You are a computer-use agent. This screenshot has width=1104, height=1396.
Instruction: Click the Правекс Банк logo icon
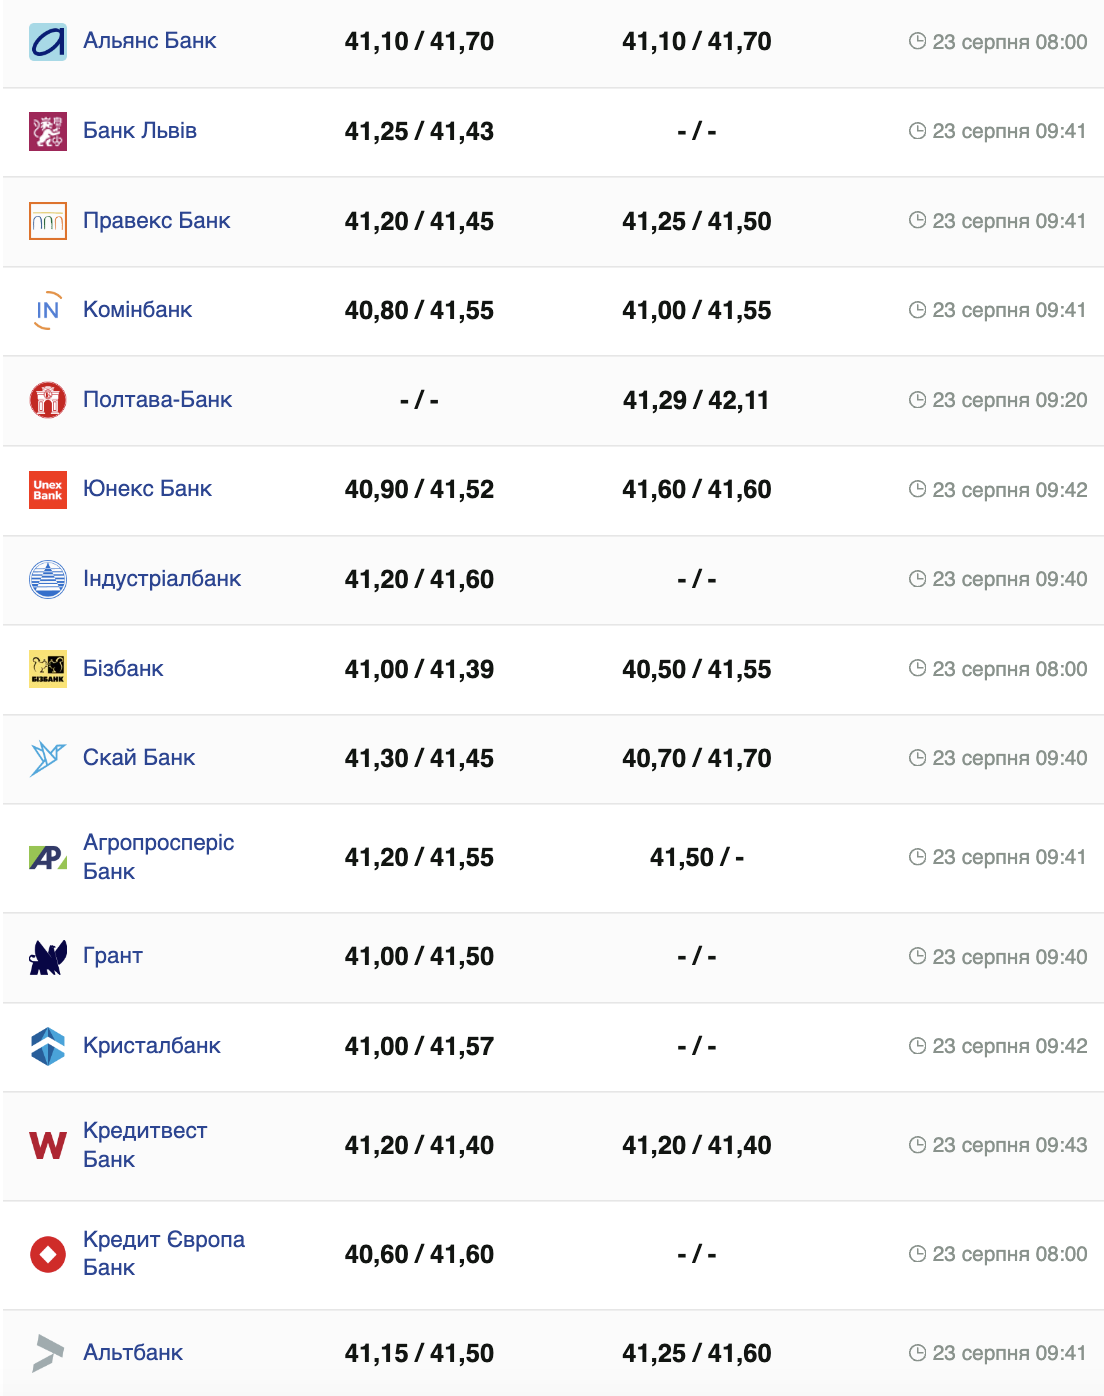(x=48, y=221)
